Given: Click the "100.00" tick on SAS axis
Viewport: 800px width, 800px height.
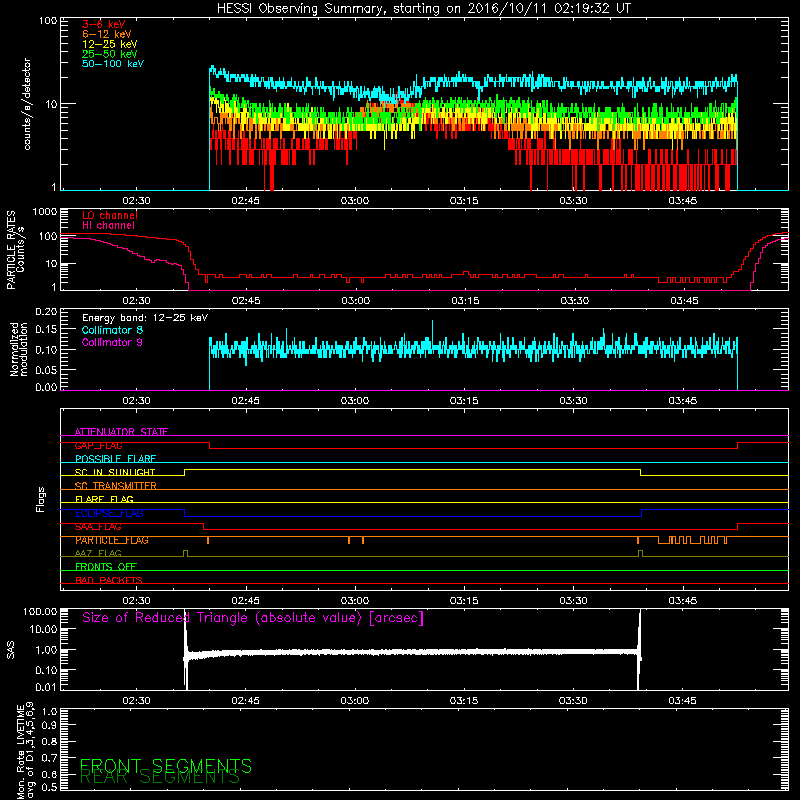Looking at the screenshot, I should tap(40, 612).
